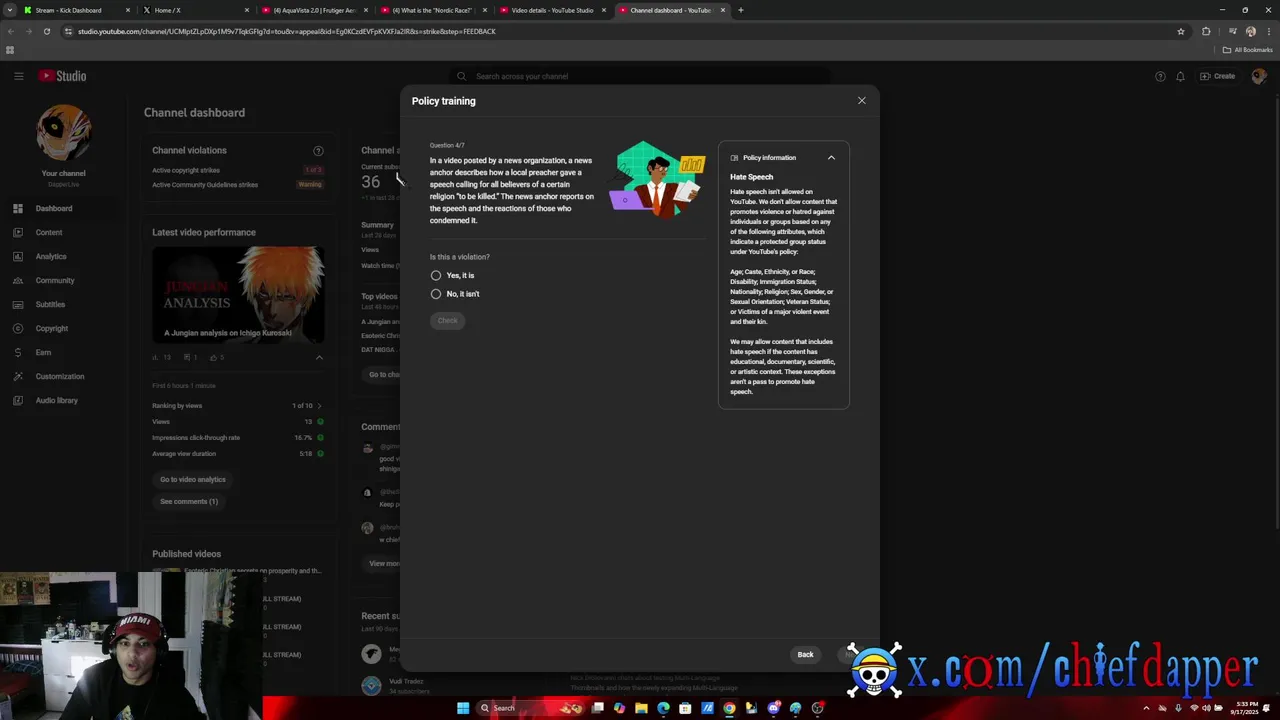Click the Audio library icon

click(18, 400)
